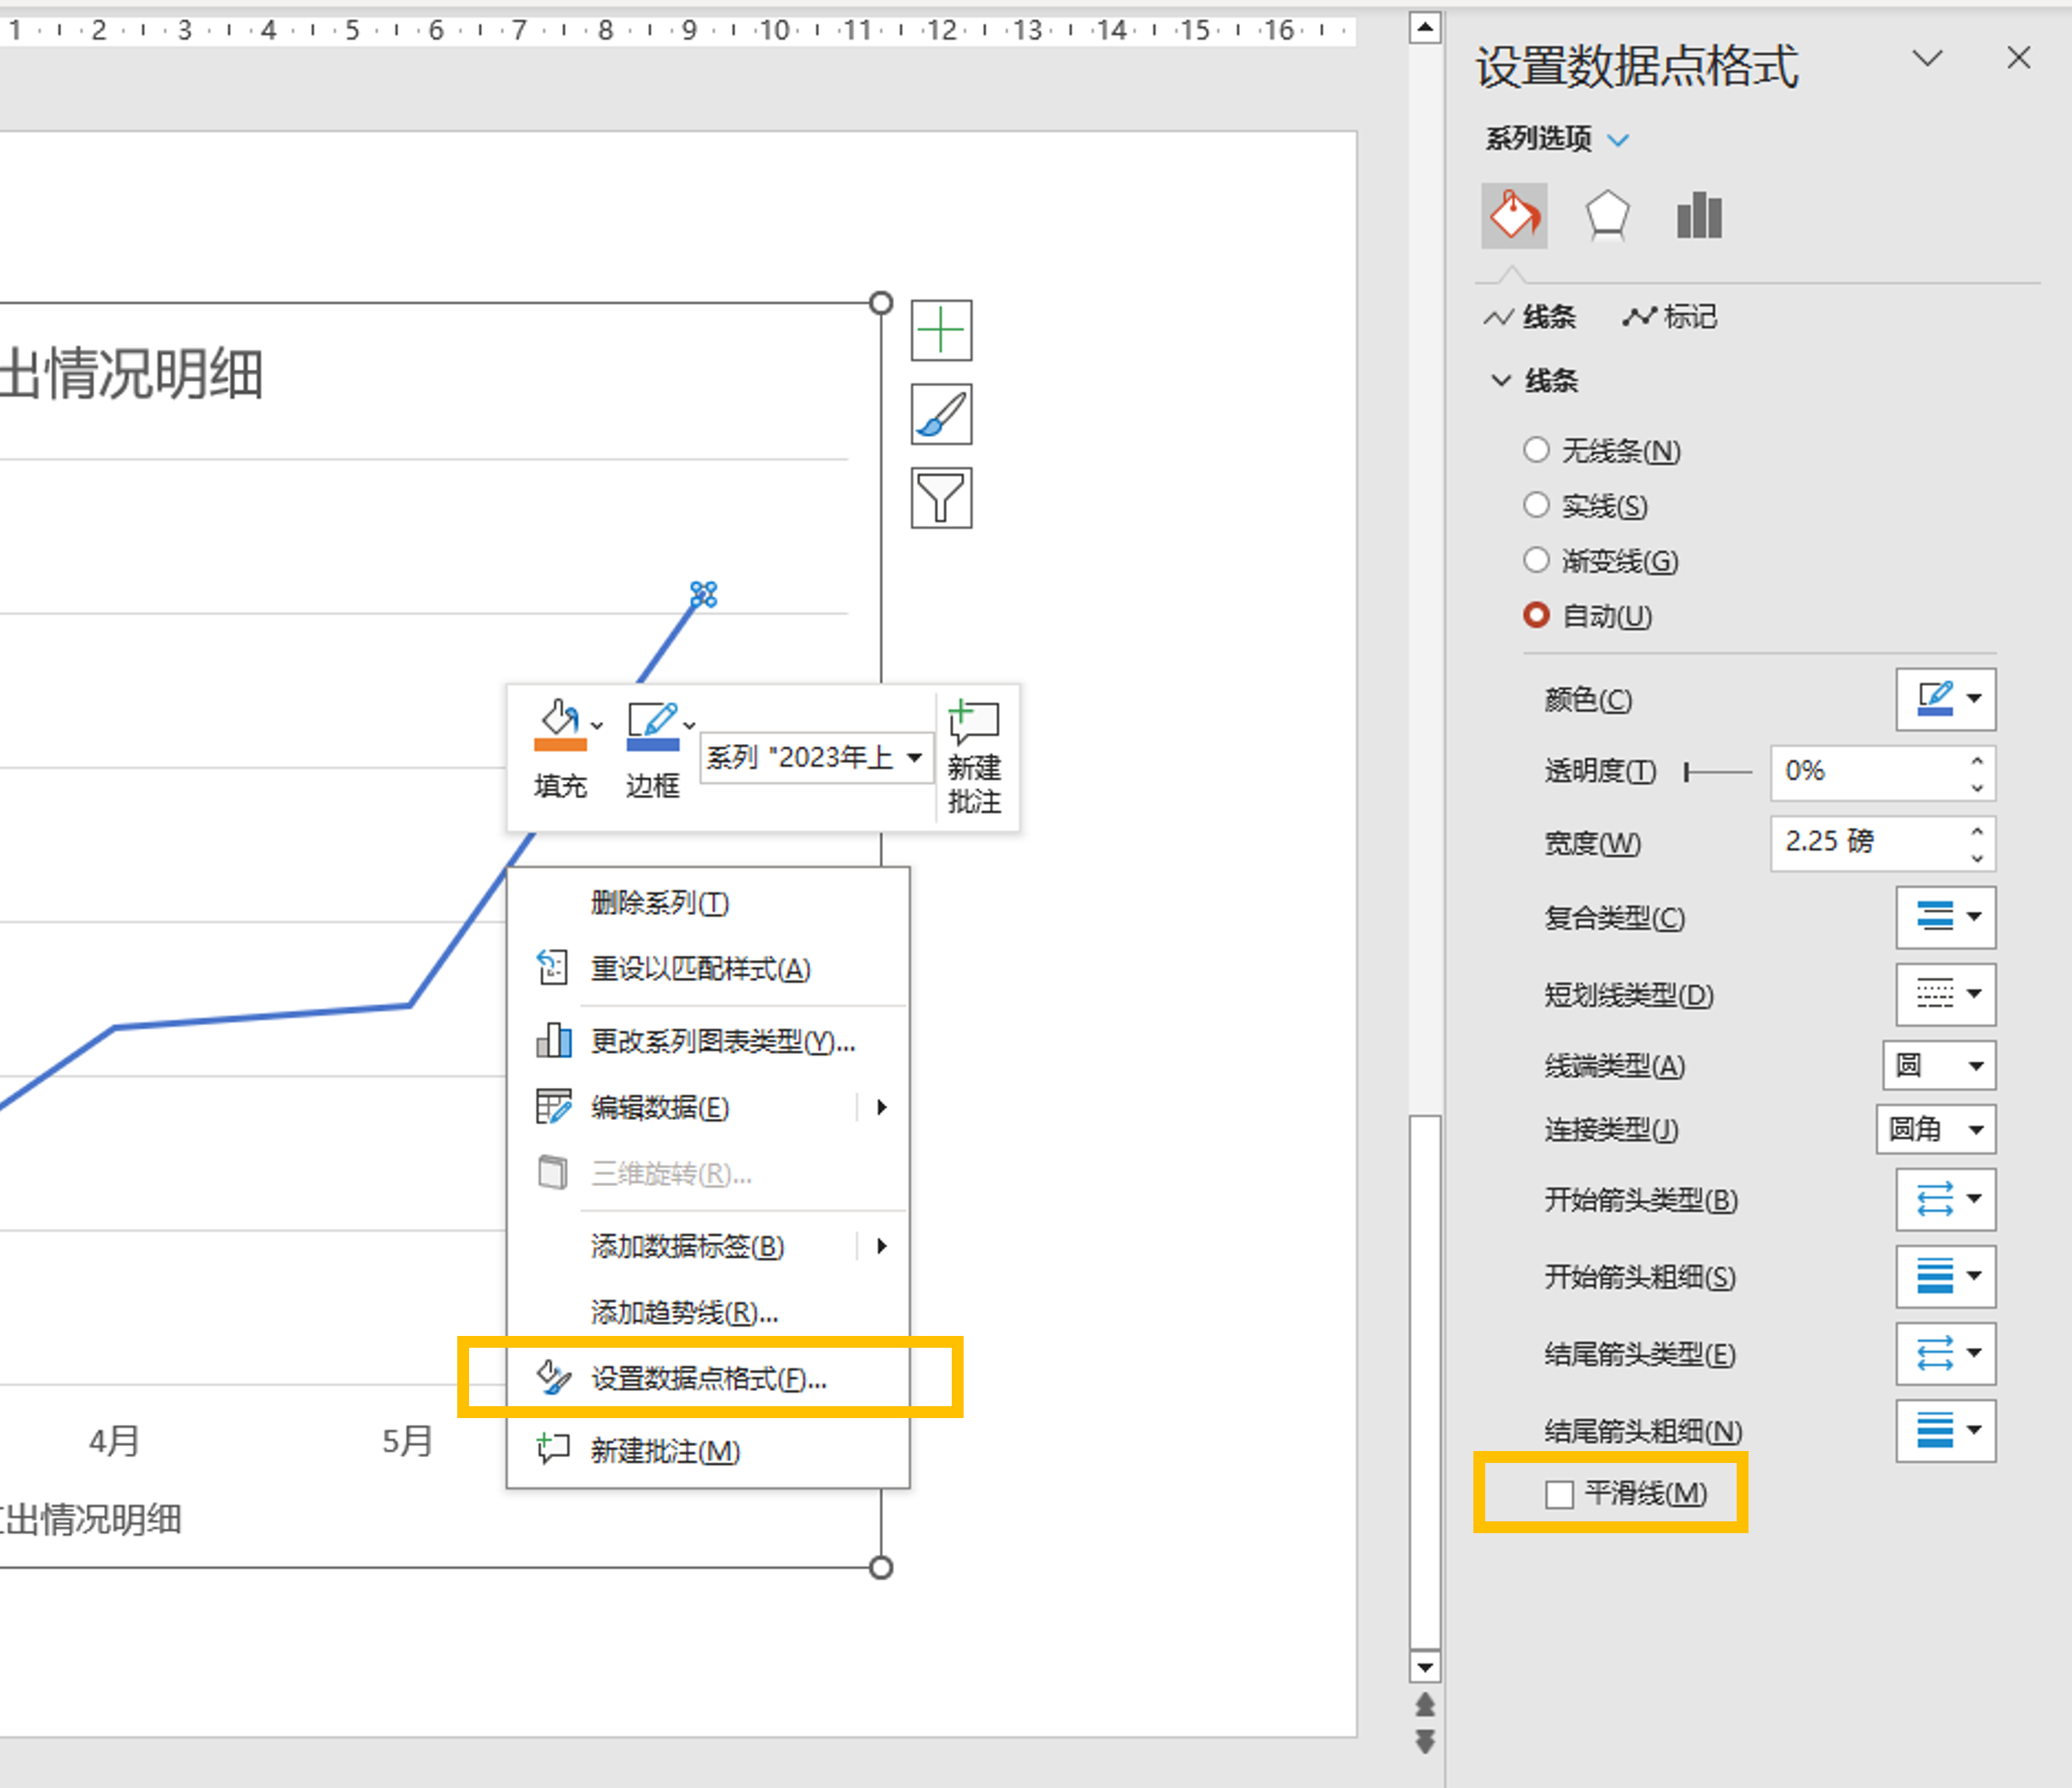Screen dimensions: 2072x1788
Task: Select the 实线 radio button
Action: coord(1536,505)
